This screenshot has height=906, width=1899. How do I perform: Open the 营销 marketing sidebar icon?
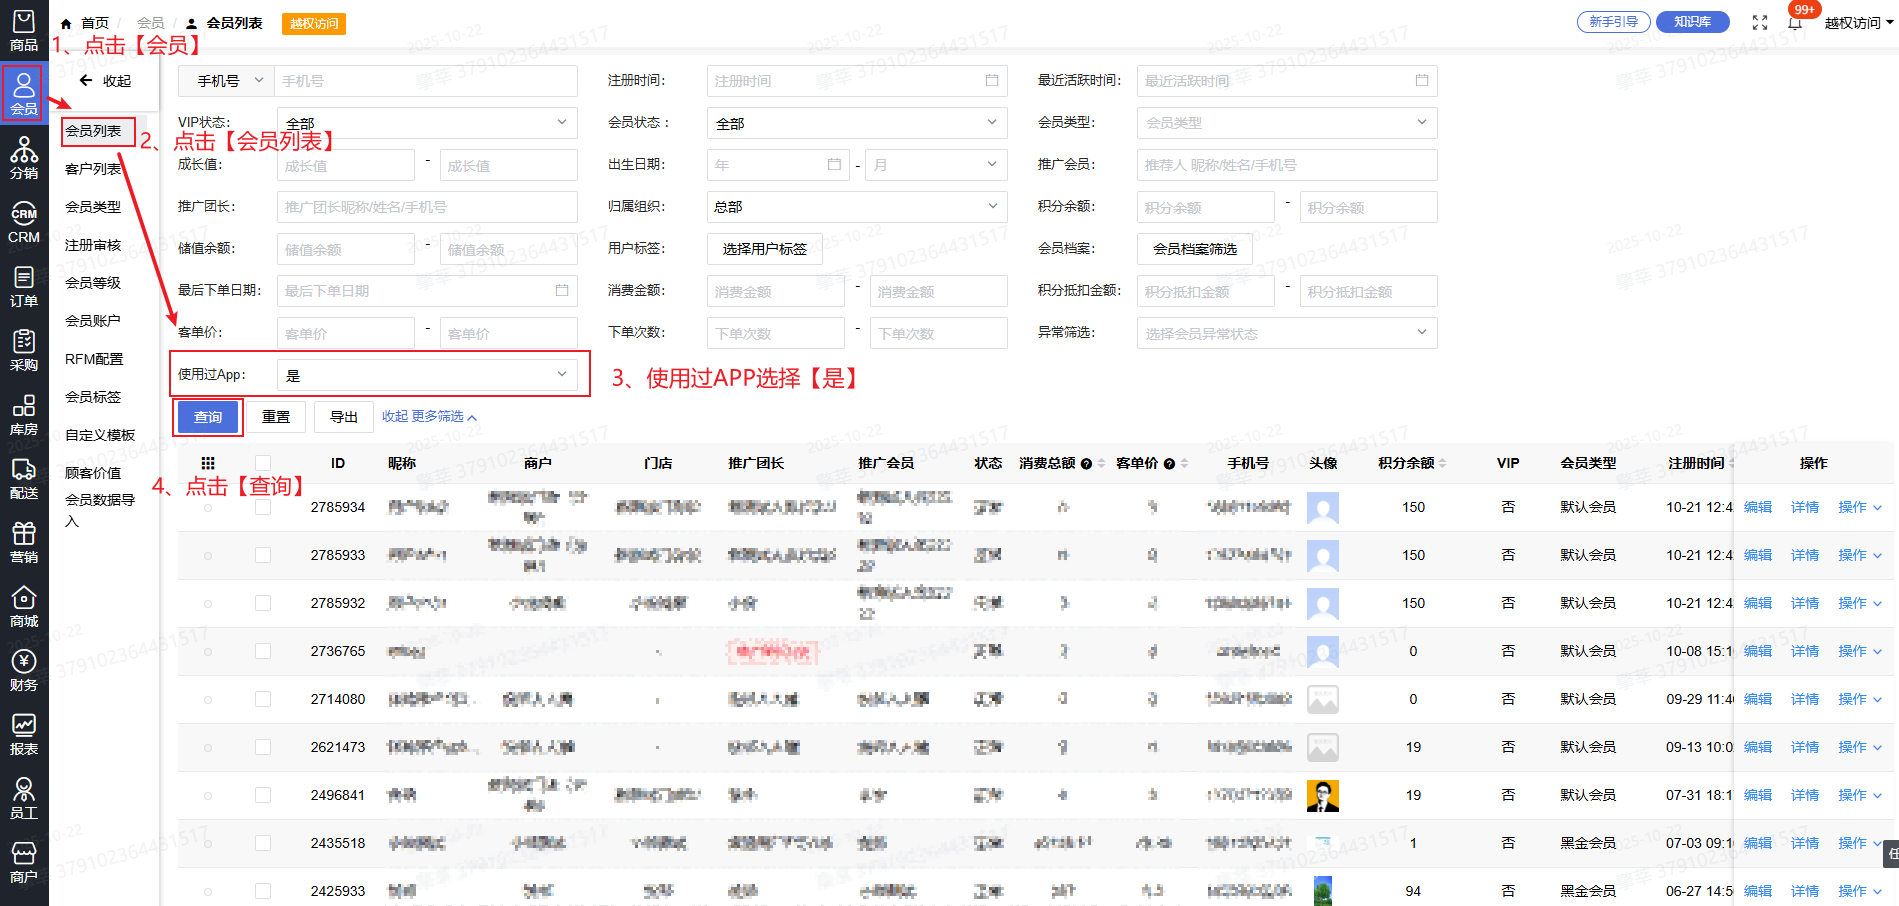coord(24,542)
